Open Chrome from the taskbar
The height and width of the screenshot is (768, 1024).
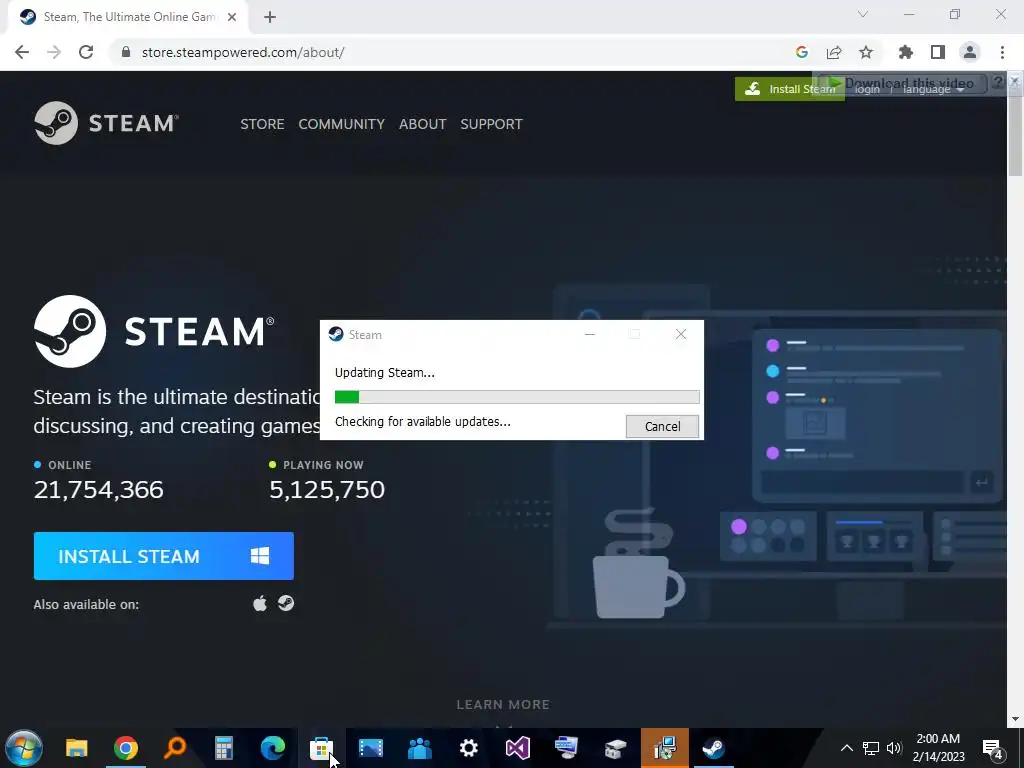pyautogui.click(x=125, y=748)
